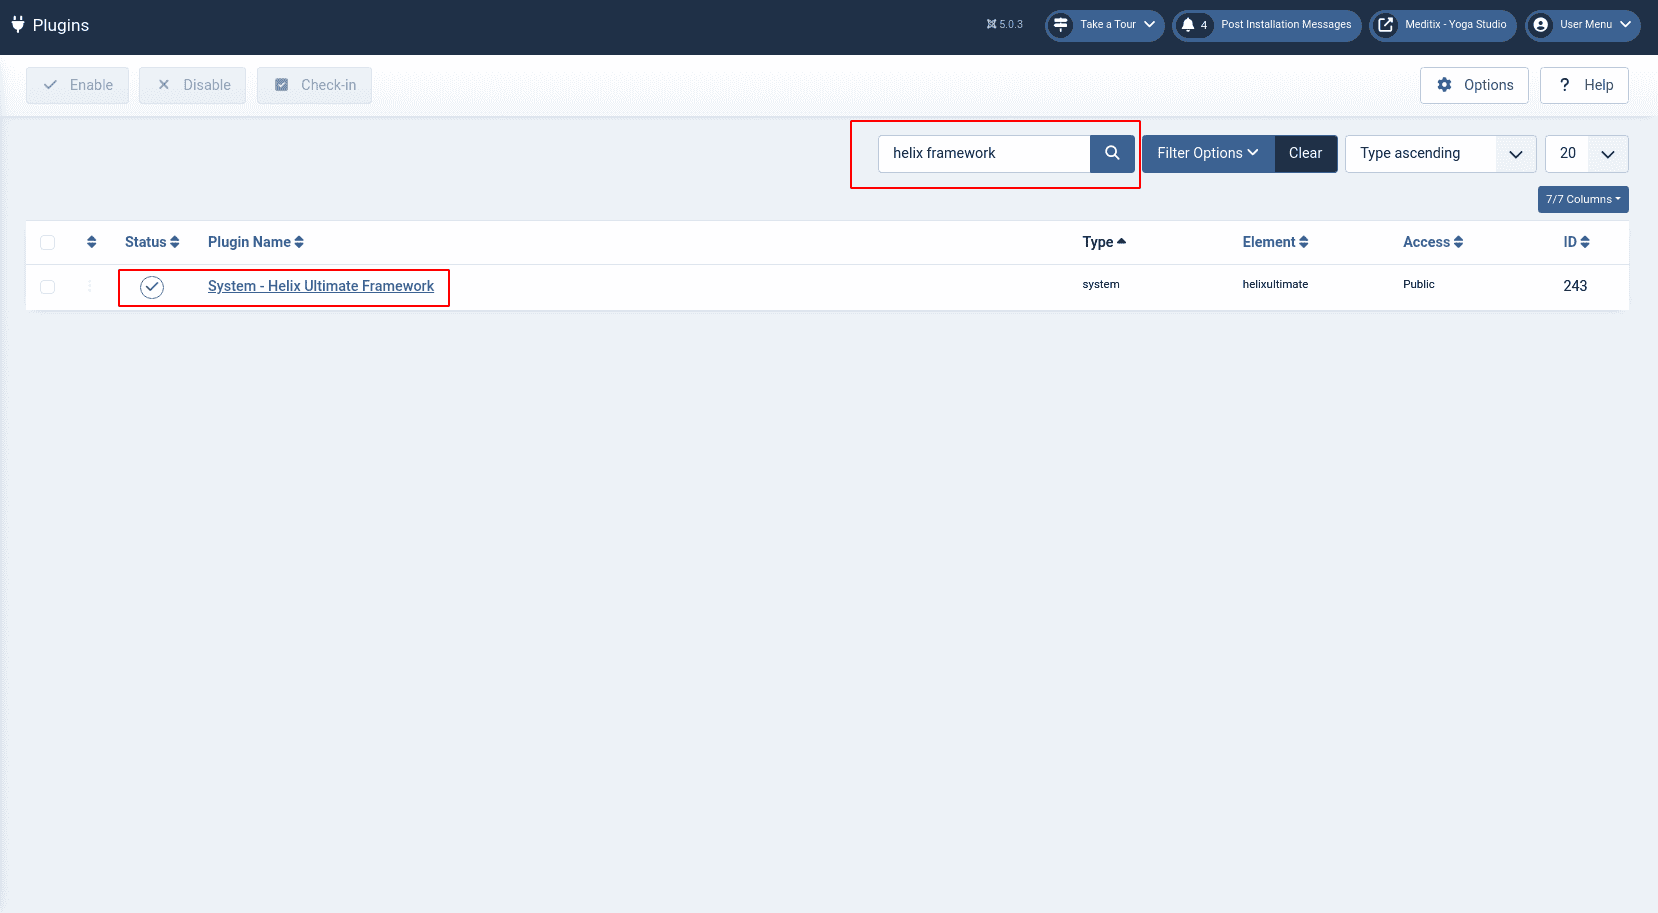Viewport: 1658px width, 913px height.
Task: Click the plug icon beside Plugins title
Action: coord(17,24)
